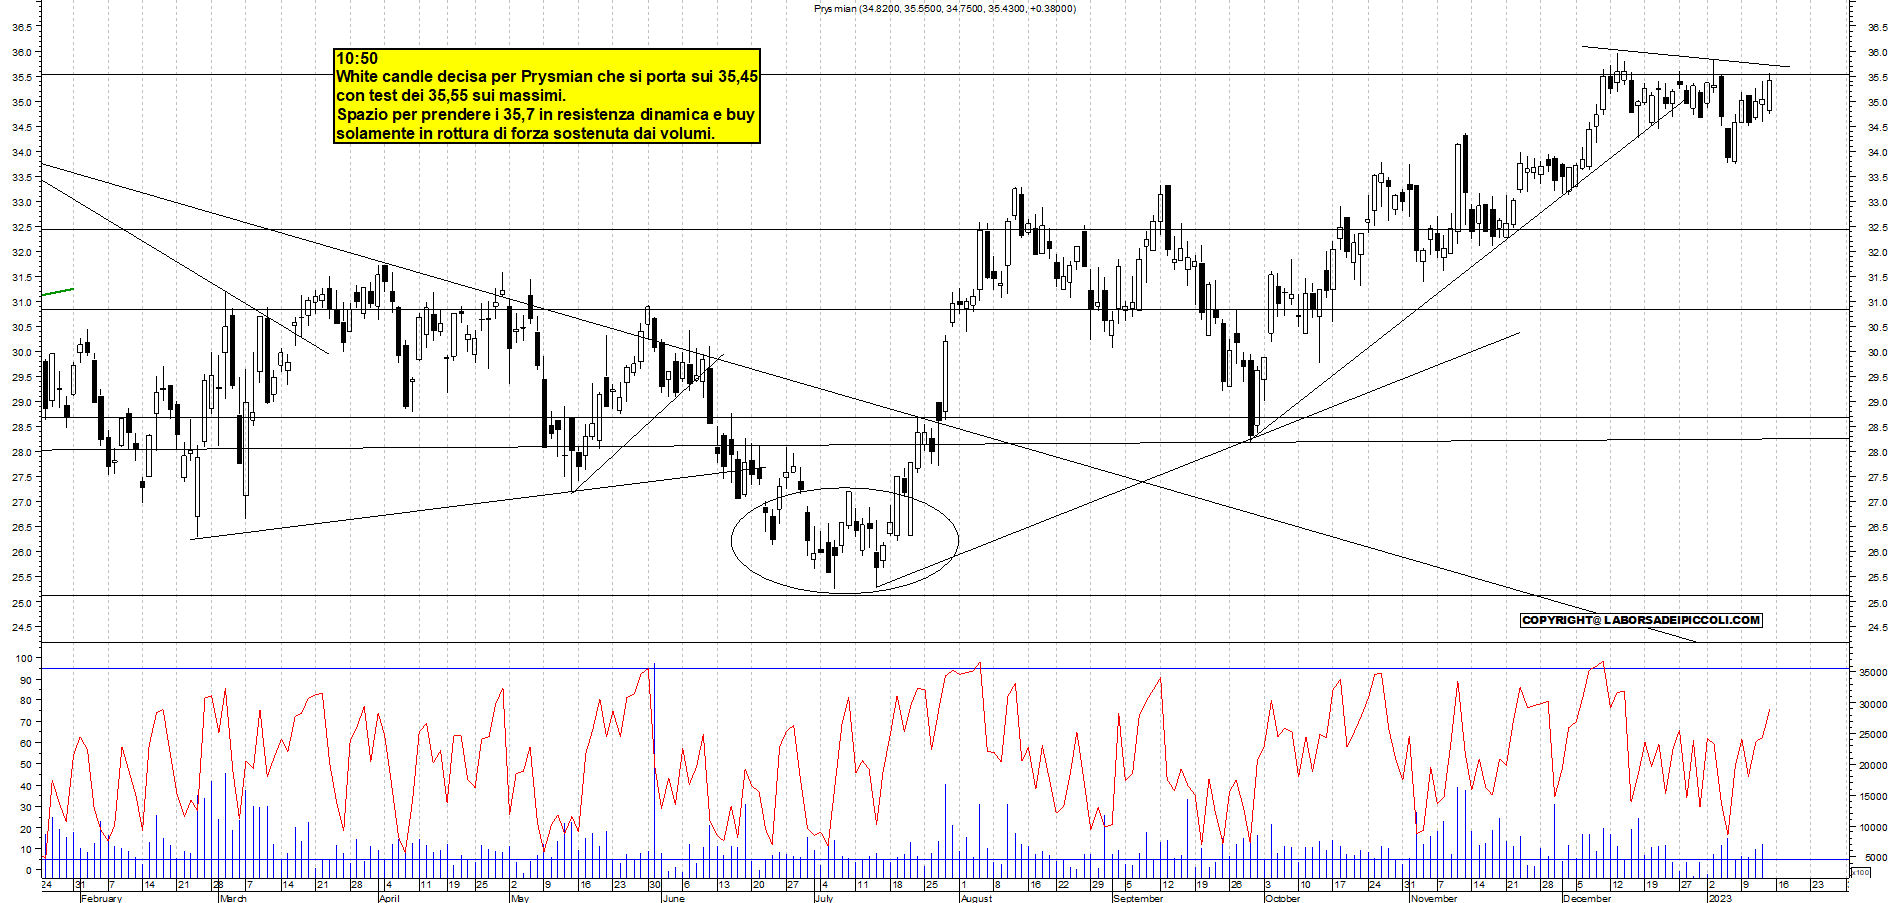The width and height of the screenshot is (1890, 903).
Task: Click the November month label
Action: click(1434, 898)
